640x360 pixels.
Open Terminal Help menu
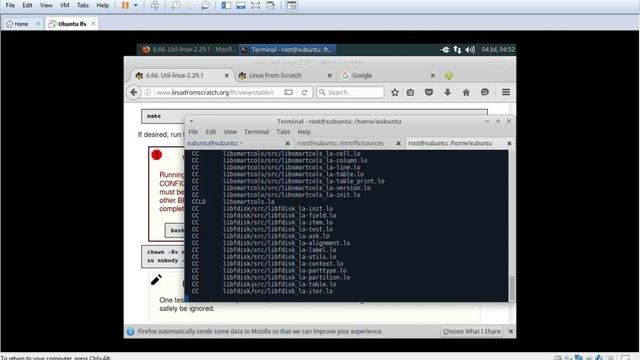pos(304,132)
